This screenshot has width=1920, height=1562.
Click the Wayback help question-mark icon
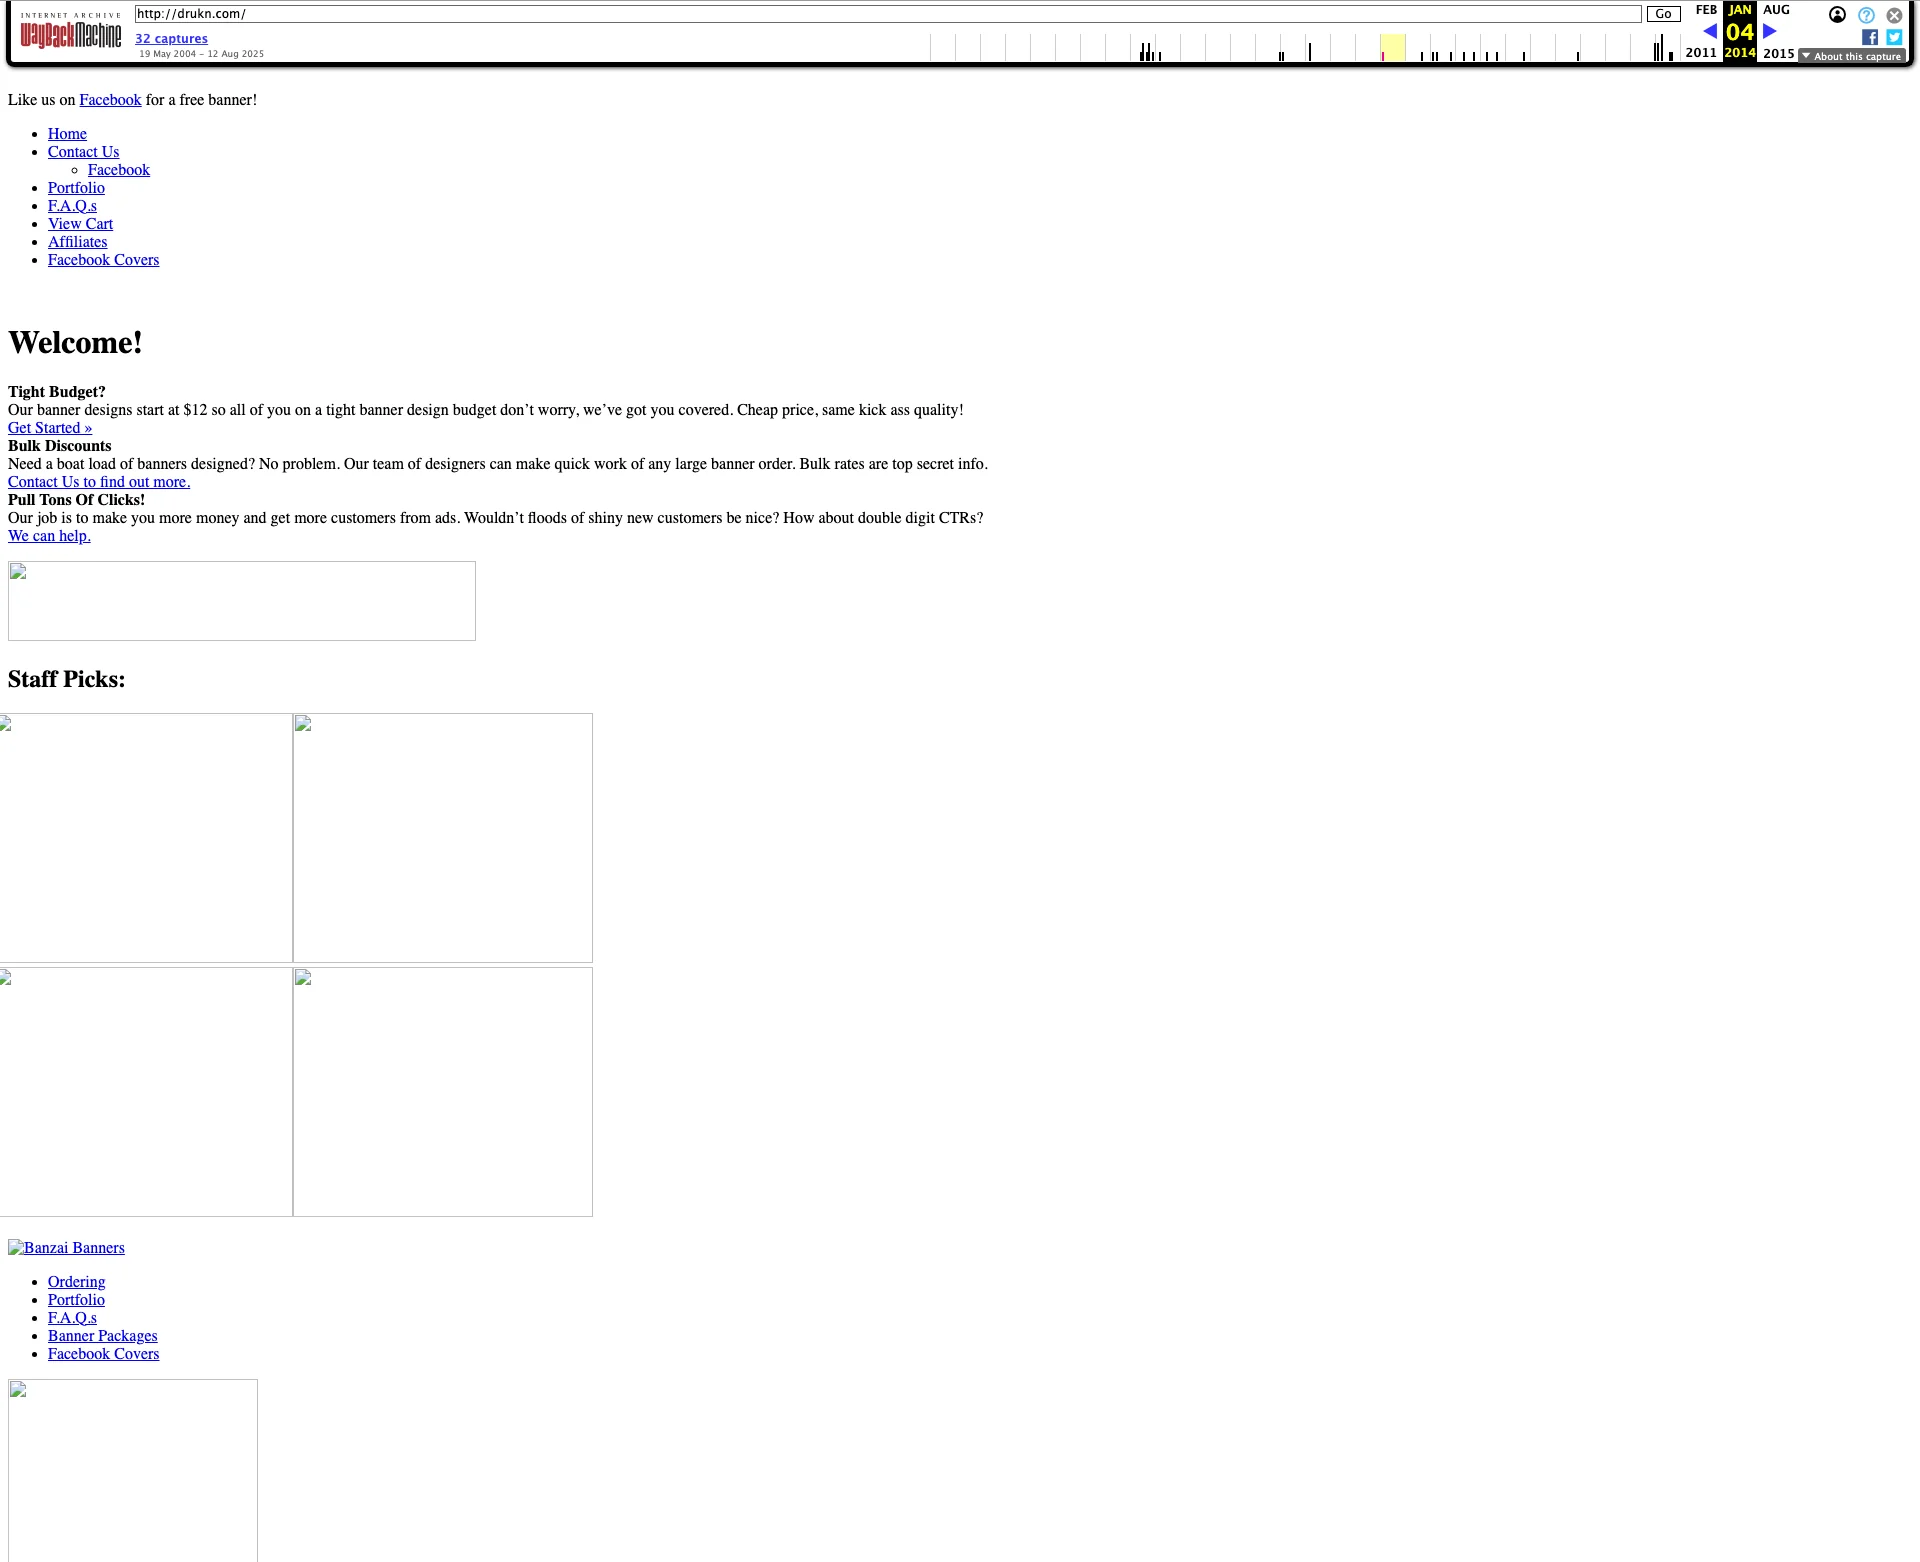pyautogui.click(x=1866, y=15)
